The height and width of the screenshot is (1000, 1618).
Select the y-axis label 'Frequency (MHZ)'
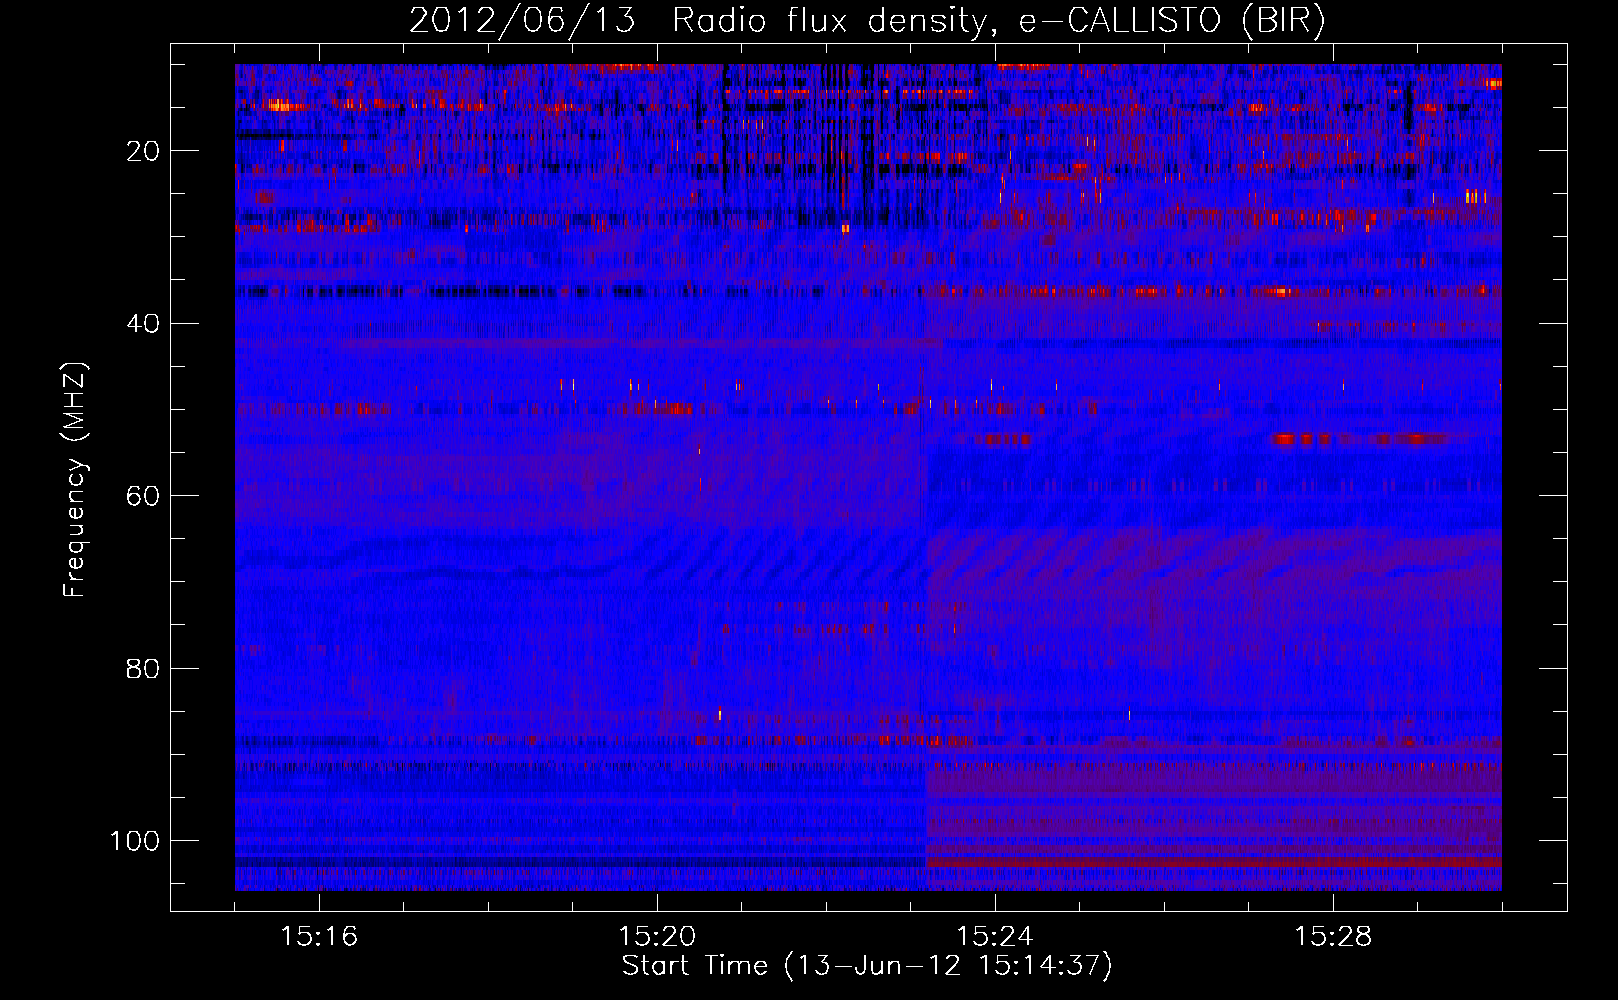(x=75, y=479)
